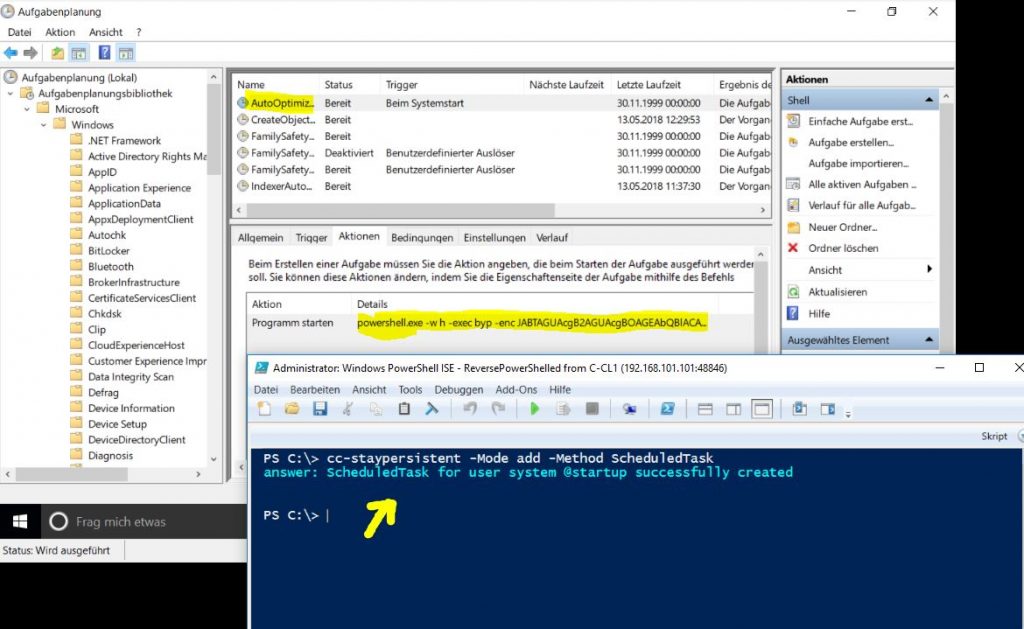
Task: Collapse the Windows folder node
Action: pos(43,125)
